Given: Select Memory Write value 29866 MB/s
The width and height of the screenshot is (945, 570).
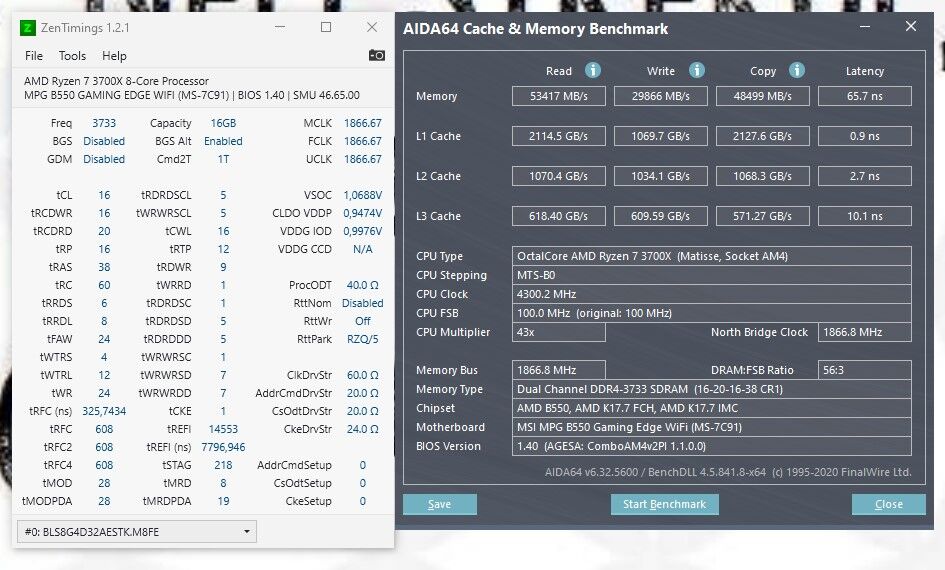Looking at the screenshot, I should [x=661, y=96].
